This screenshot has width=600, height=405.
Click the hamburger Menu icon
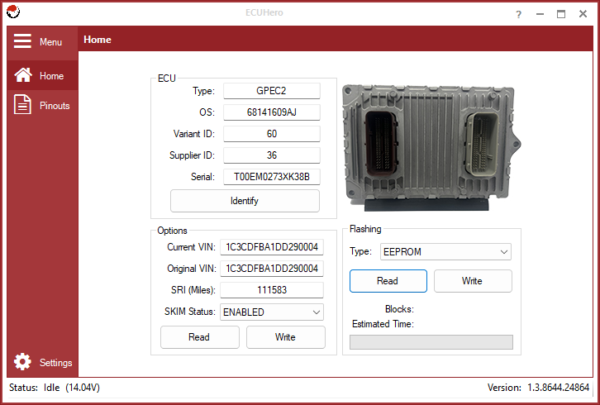(x=23, y=41)
